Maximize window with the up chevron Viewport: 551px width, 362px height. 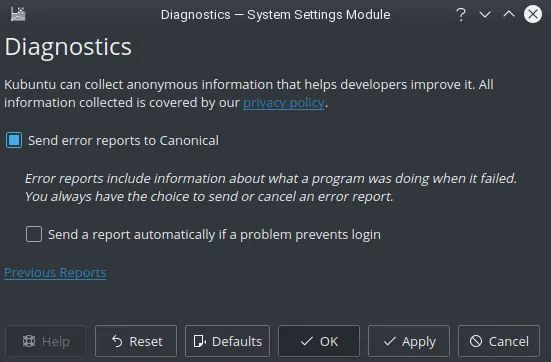(509, 14)
